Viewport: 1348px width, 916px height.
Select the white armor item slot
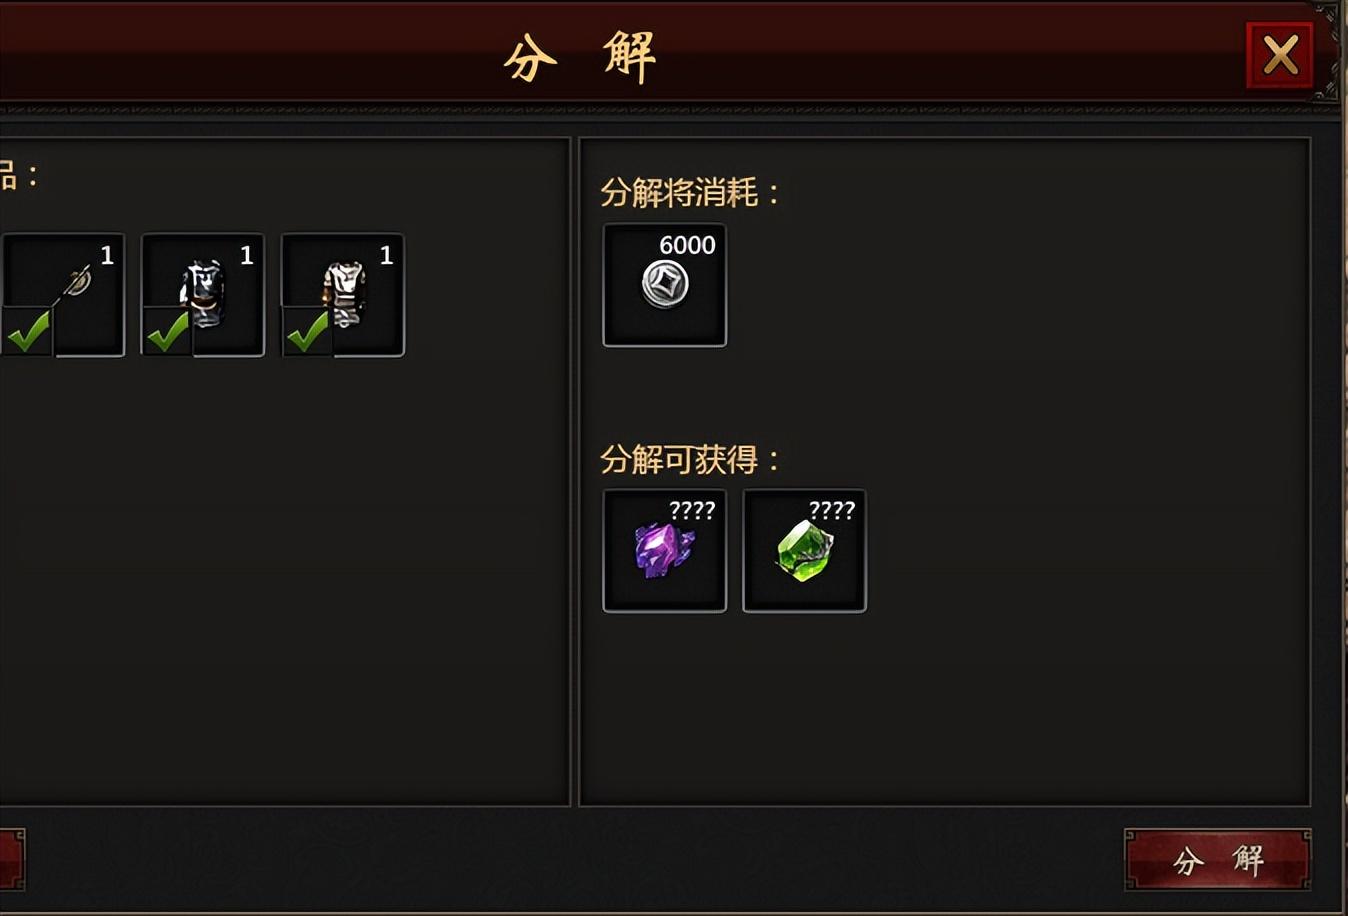[343, 295]
